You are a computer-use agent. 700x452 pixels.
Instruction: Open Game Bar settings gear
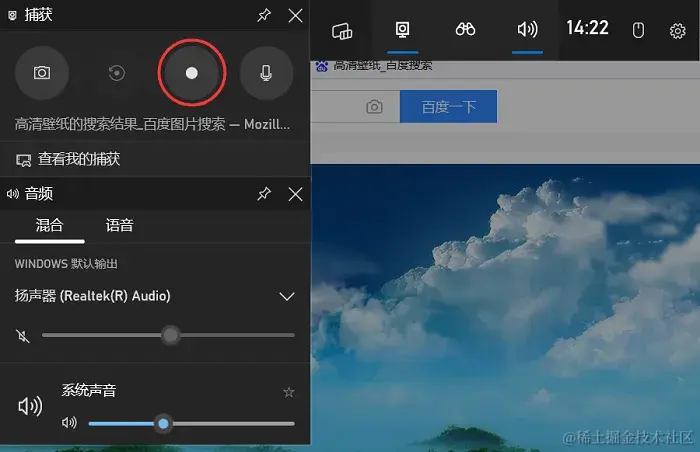coord(677,31)
